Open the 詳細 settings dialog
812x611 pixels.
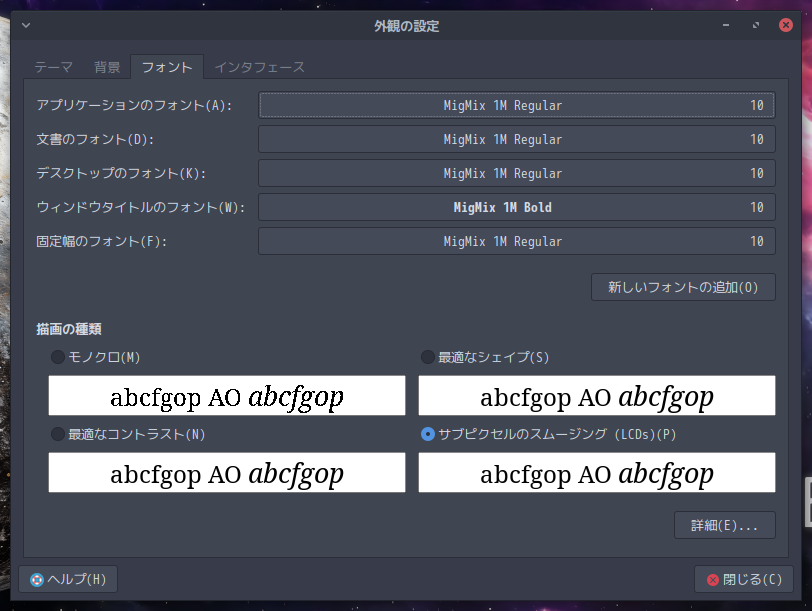coord(724,525)
